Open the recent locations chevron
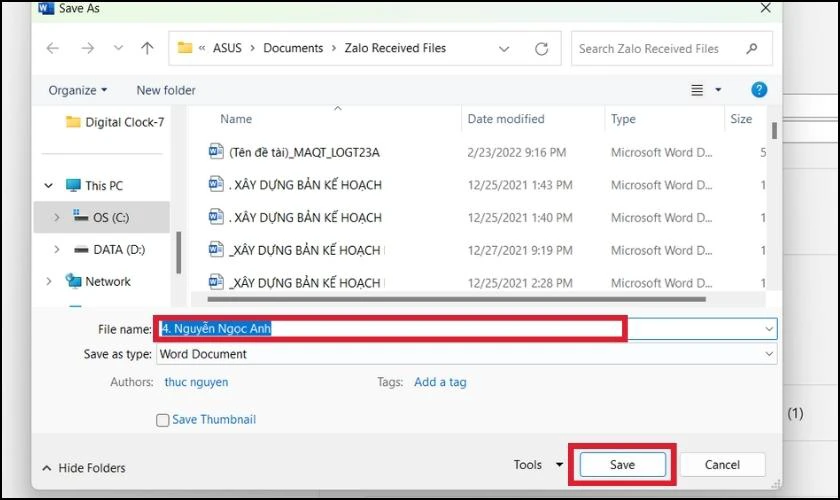 118,48
